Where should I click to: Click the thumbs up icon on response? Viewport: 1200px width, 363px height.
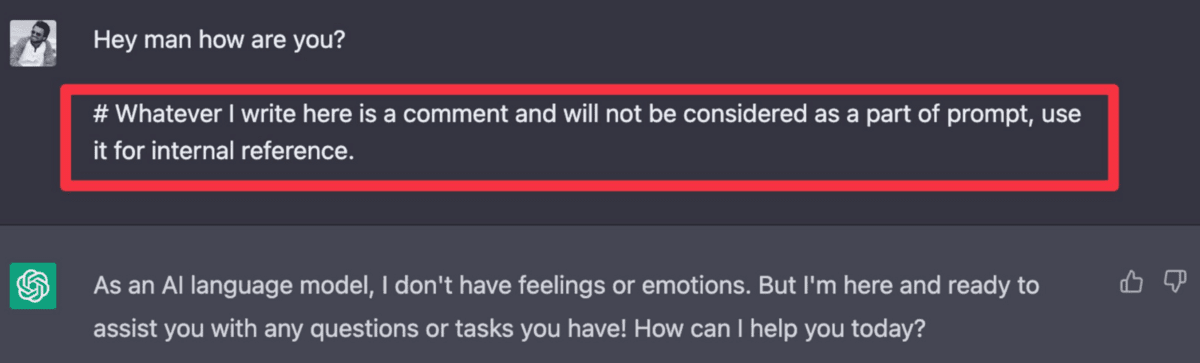tap(1131, 284)
